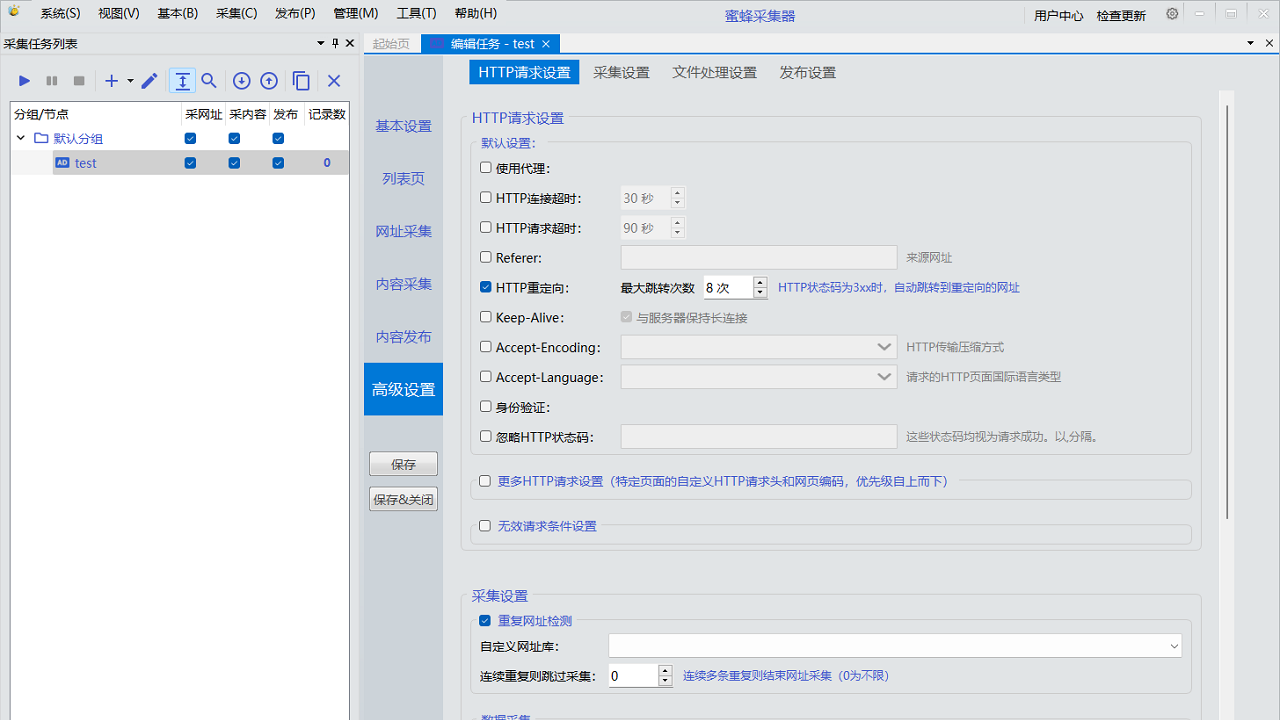
Task: Open the 工具(T) menu
Action: pyautogui.click(x=416, y=14)
